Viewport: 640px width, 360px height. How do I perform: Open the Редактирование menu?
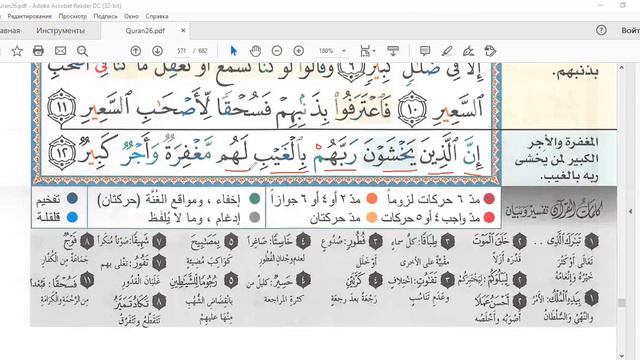pyautogui.click(x=29, y=16)
